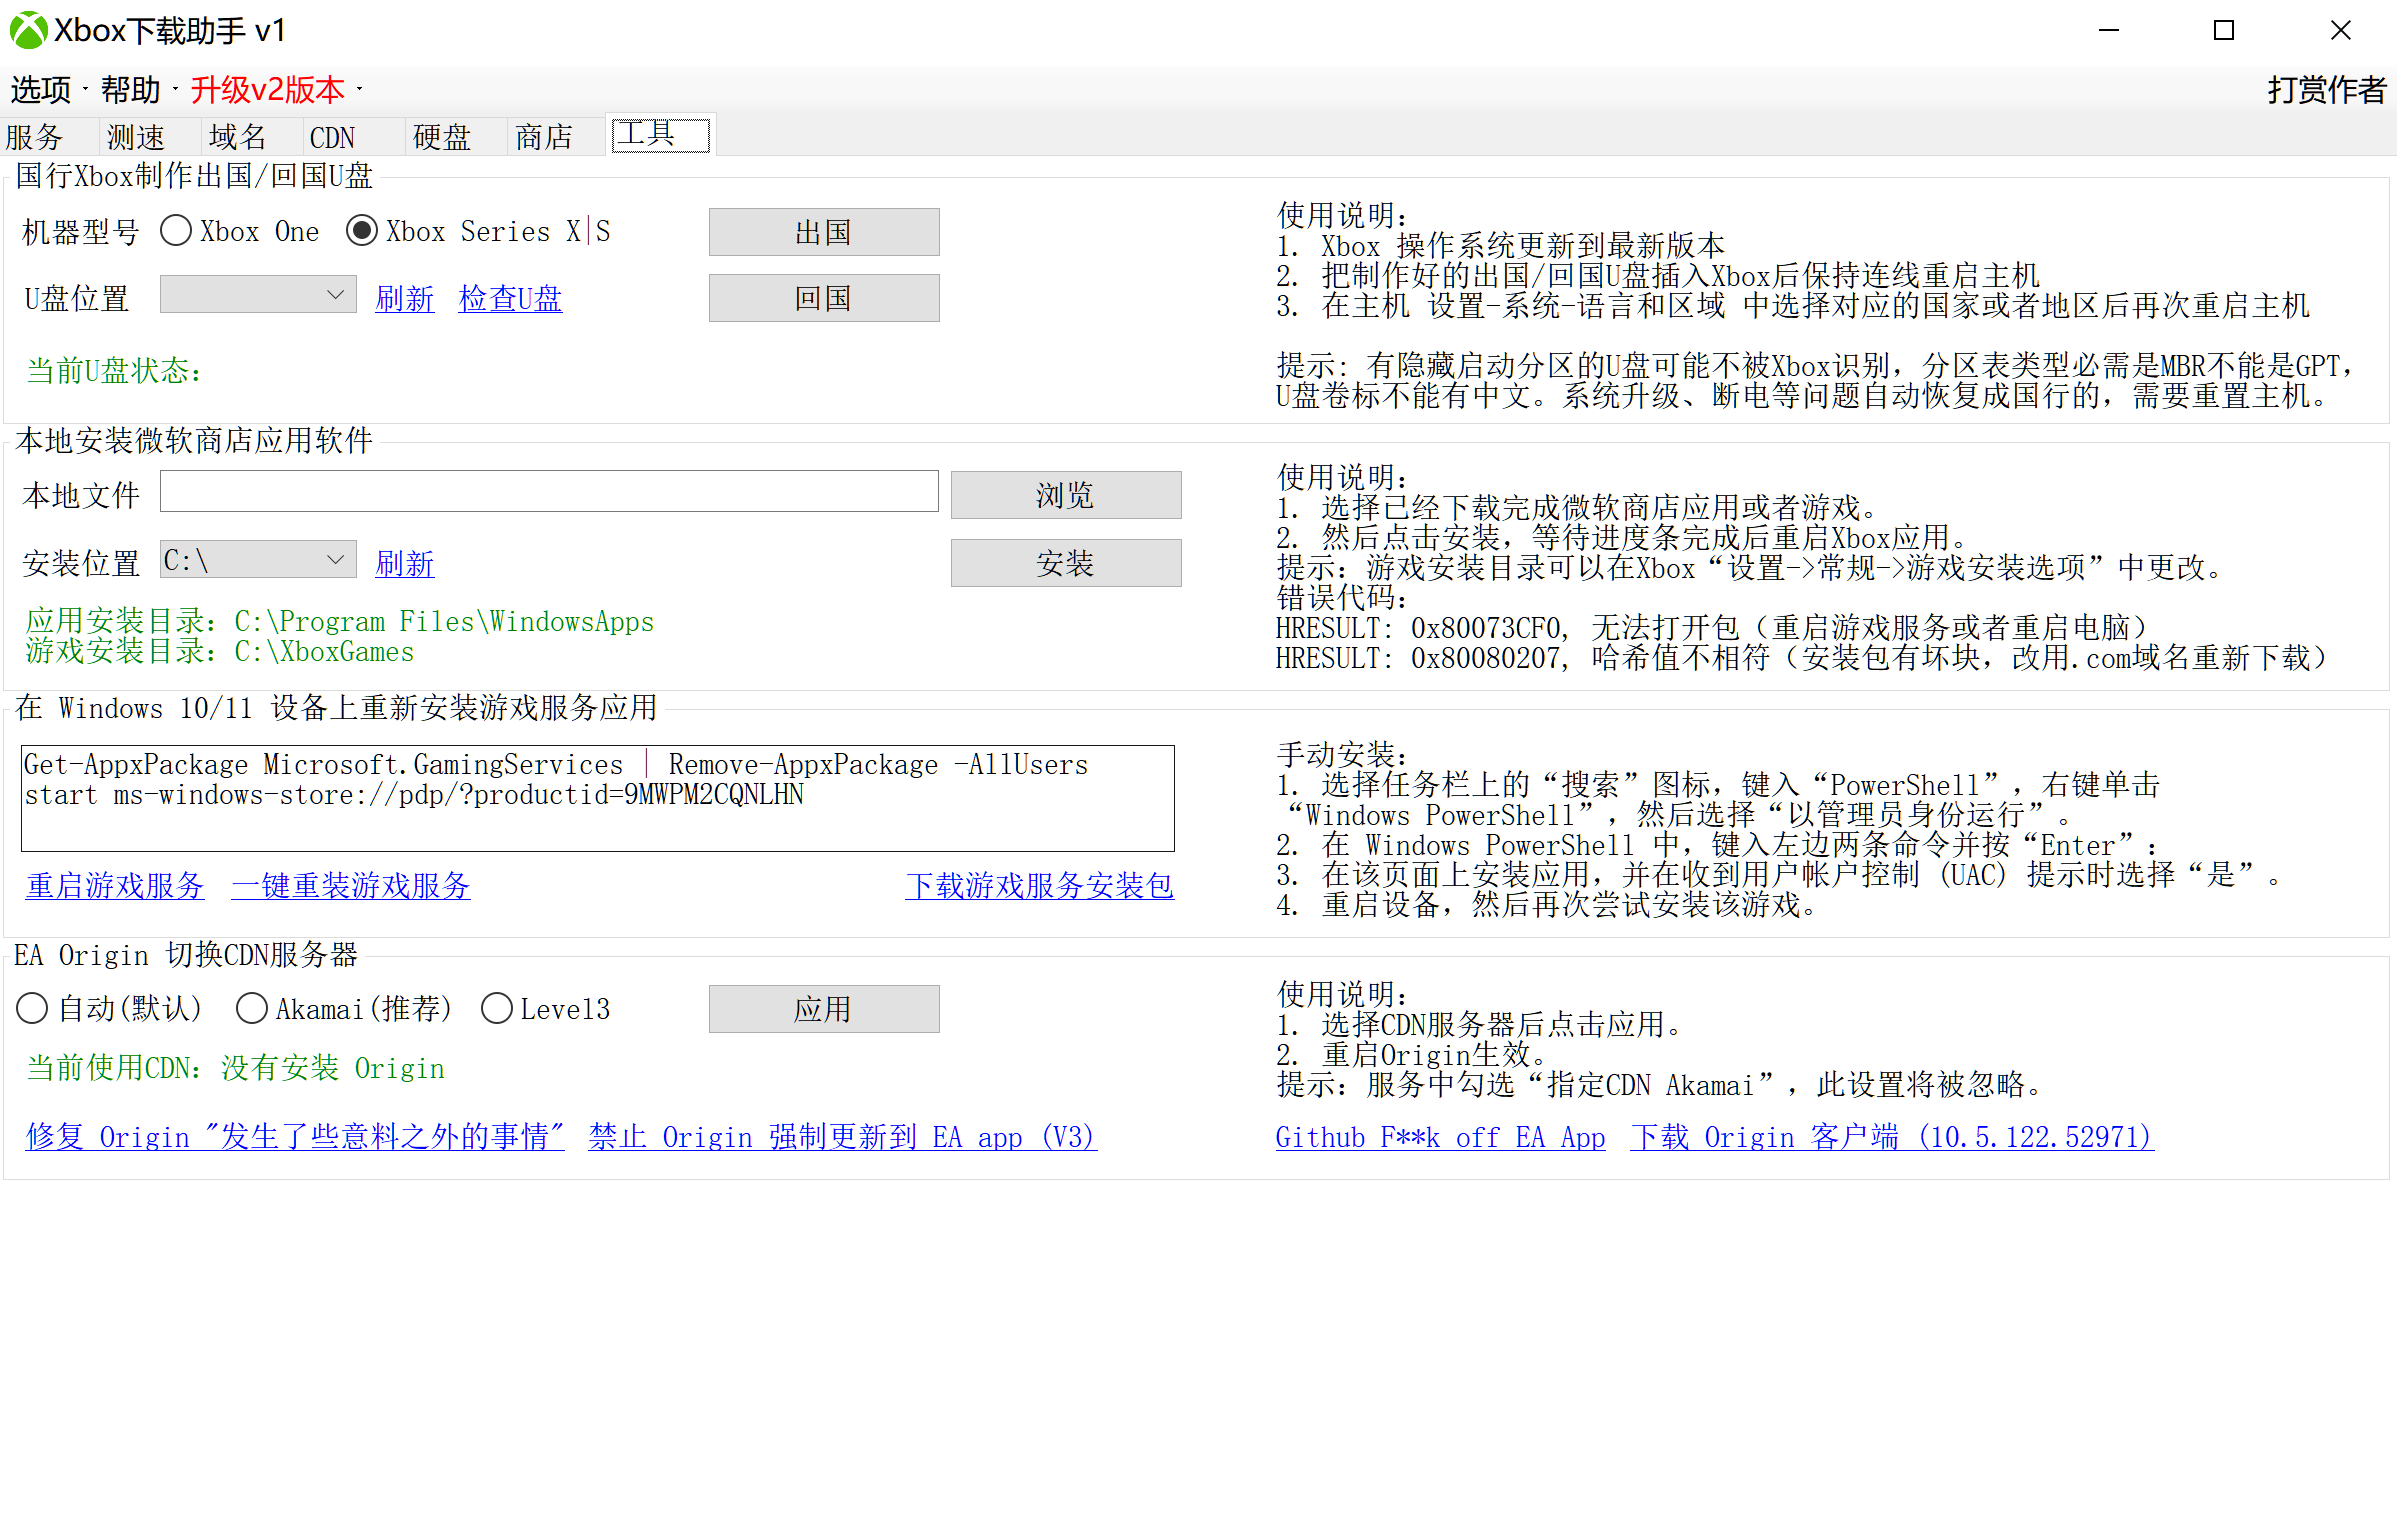
Task: Open Github F**k off EA App link
Action: (1440, 1137)
